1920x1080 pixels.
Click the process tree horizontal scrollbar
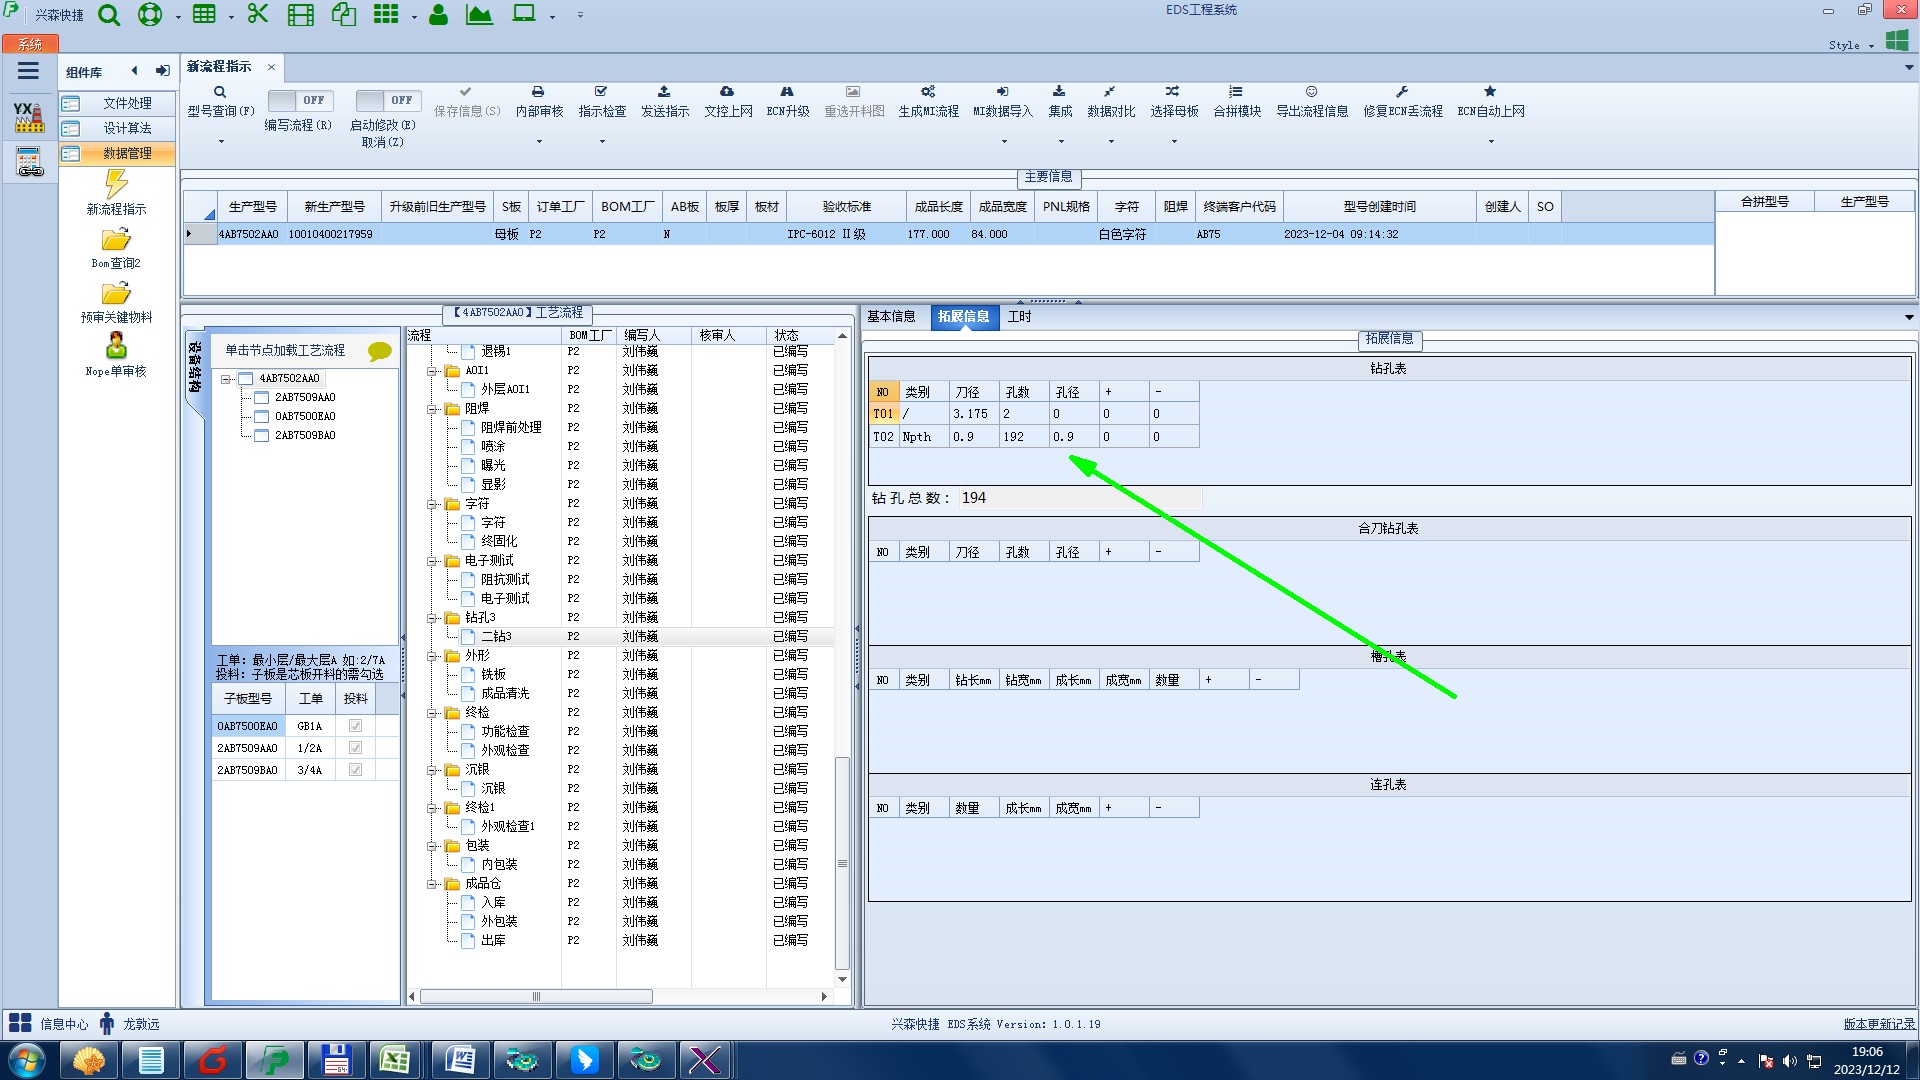click(x=535, y=997)
